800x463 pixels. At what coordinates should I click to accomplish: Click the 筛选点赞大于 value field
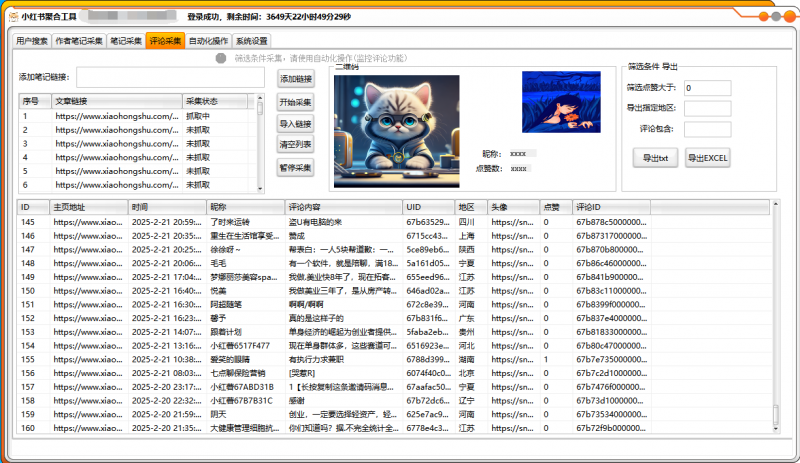coord(707,88)
